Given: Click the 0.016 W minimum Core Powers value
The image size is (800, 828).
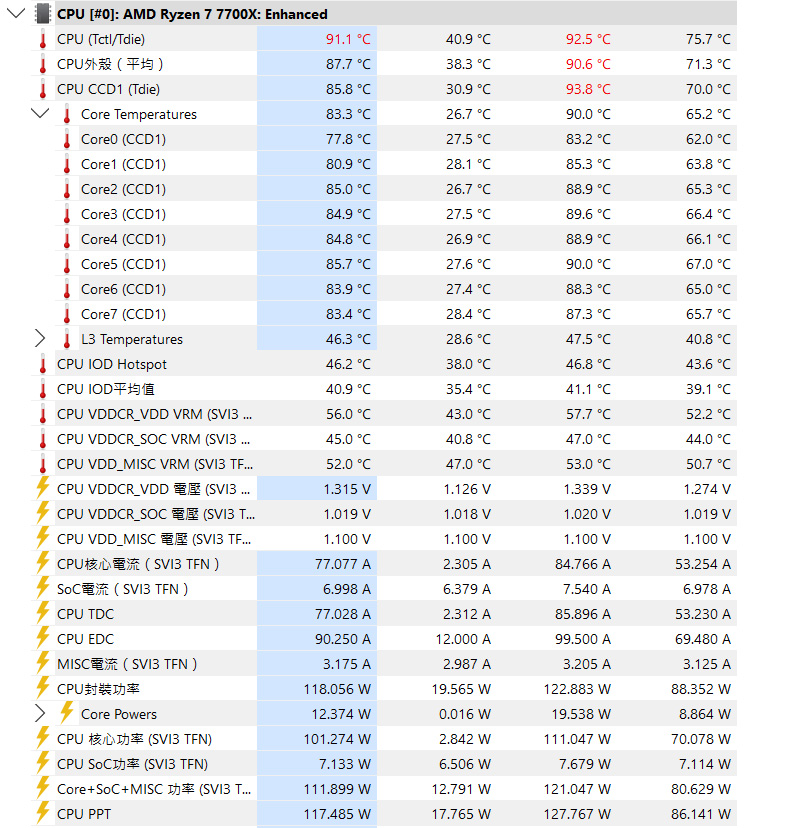Looking at the screenshot, I should click(465, 714).
